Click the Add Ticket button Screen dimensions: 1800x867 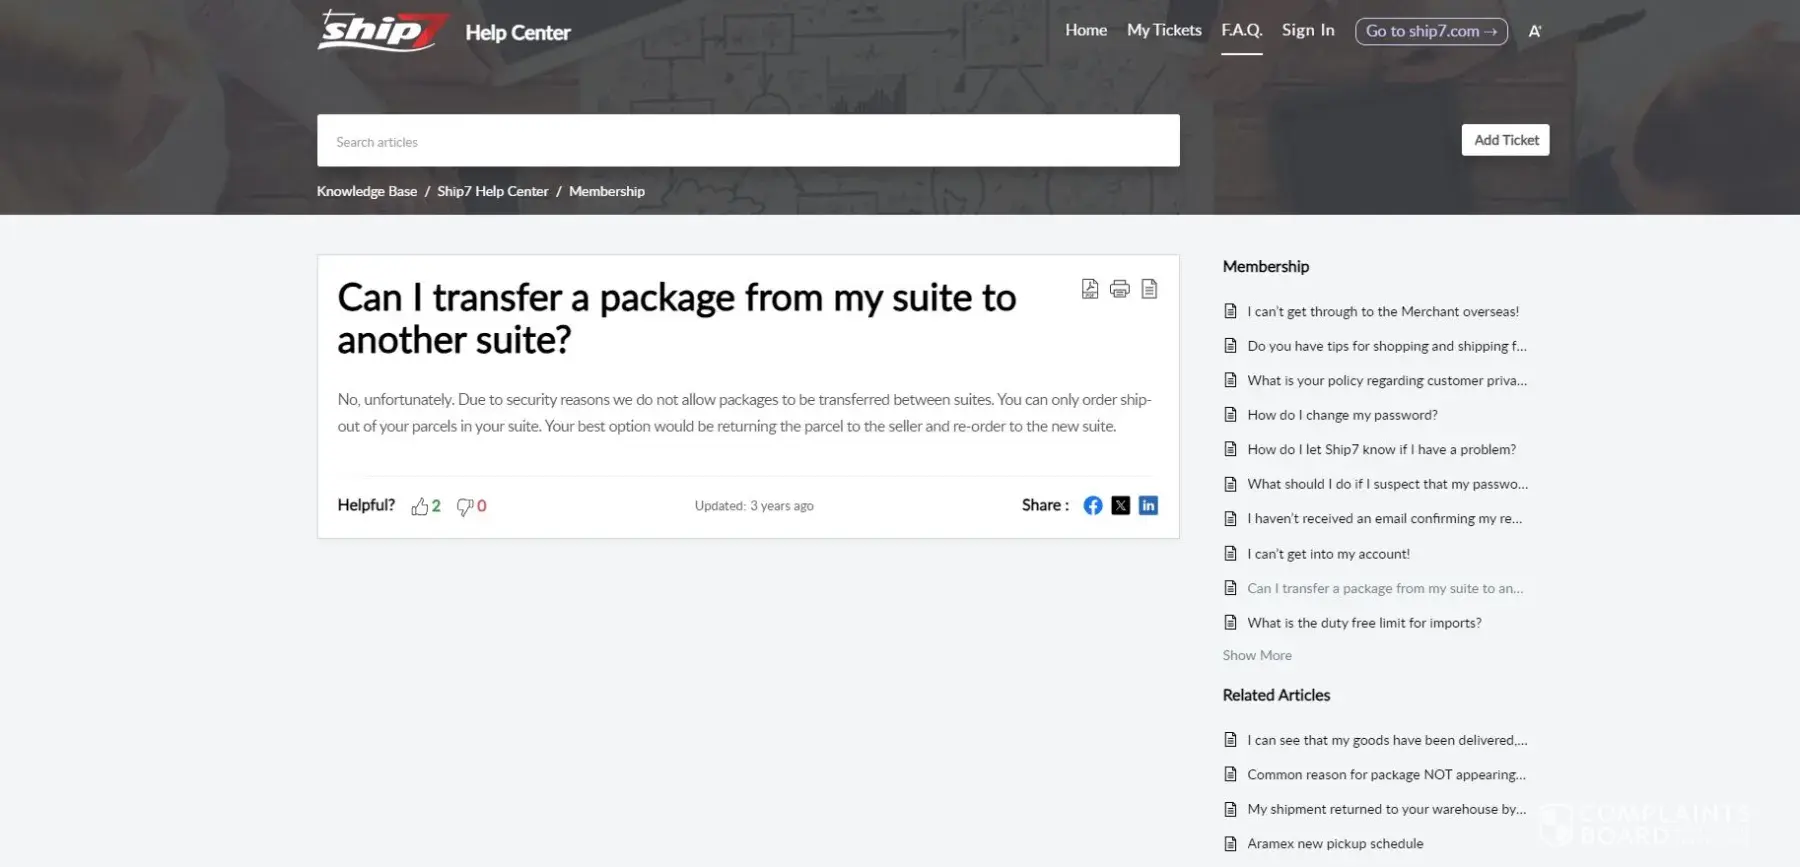click(x=1505, y=140)
